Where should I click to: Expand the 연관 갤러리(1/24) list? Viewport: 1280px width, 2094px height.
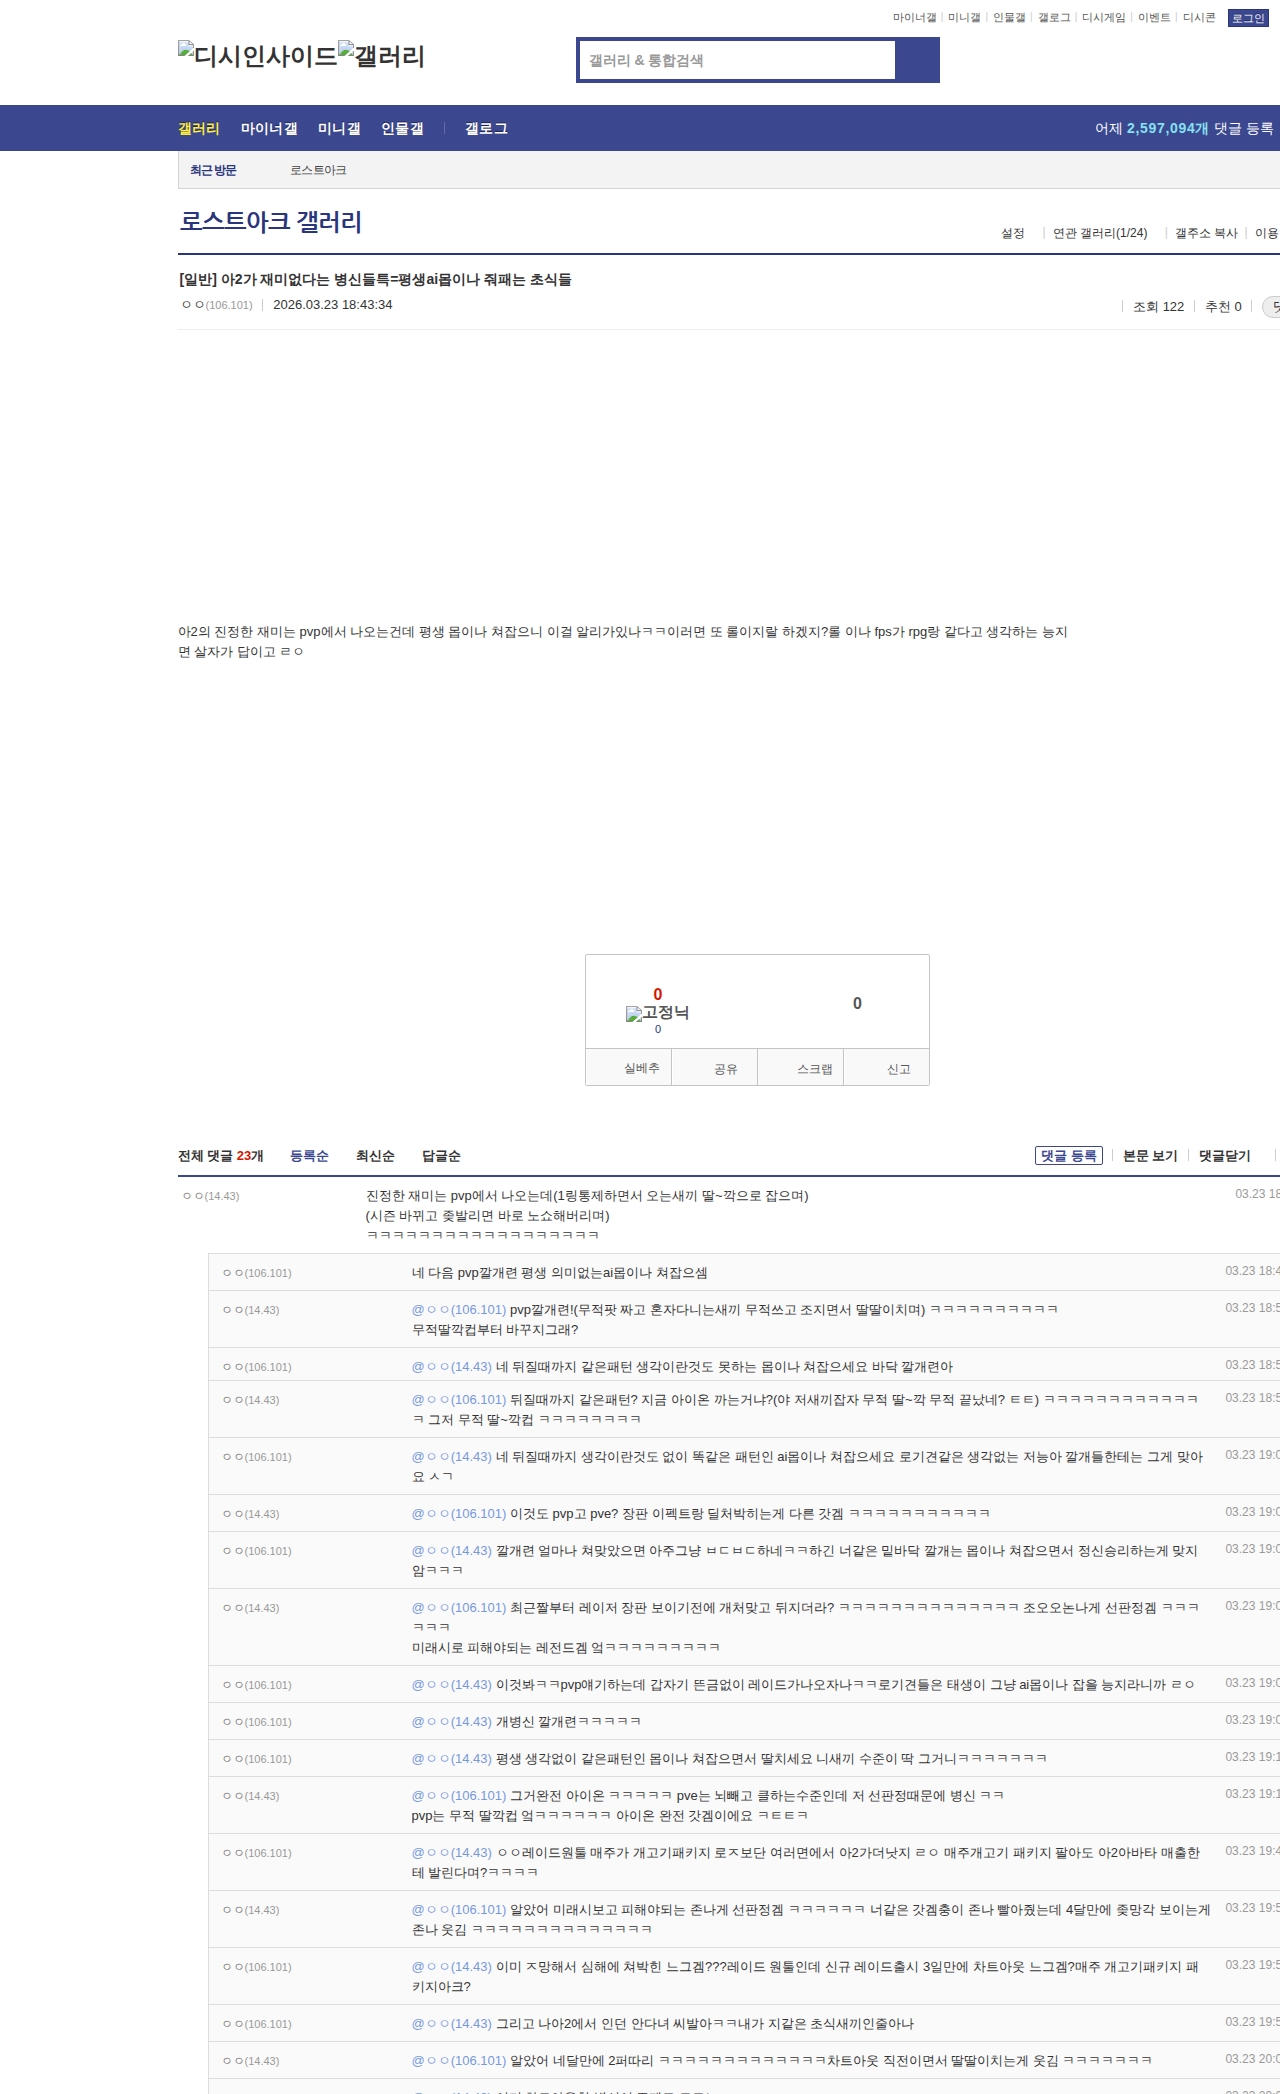[1099, 233]
